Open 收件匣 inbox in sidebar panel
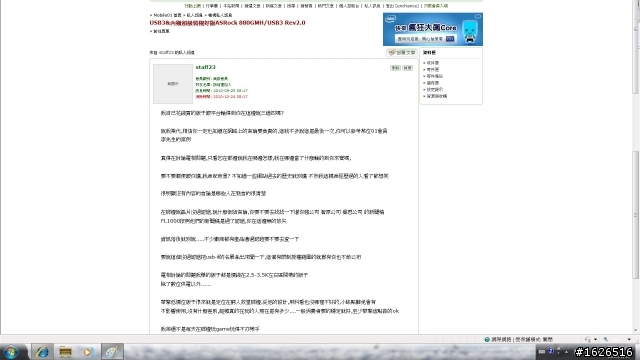Viewport: 640px width, 360px height. click(x=433, y=63)
